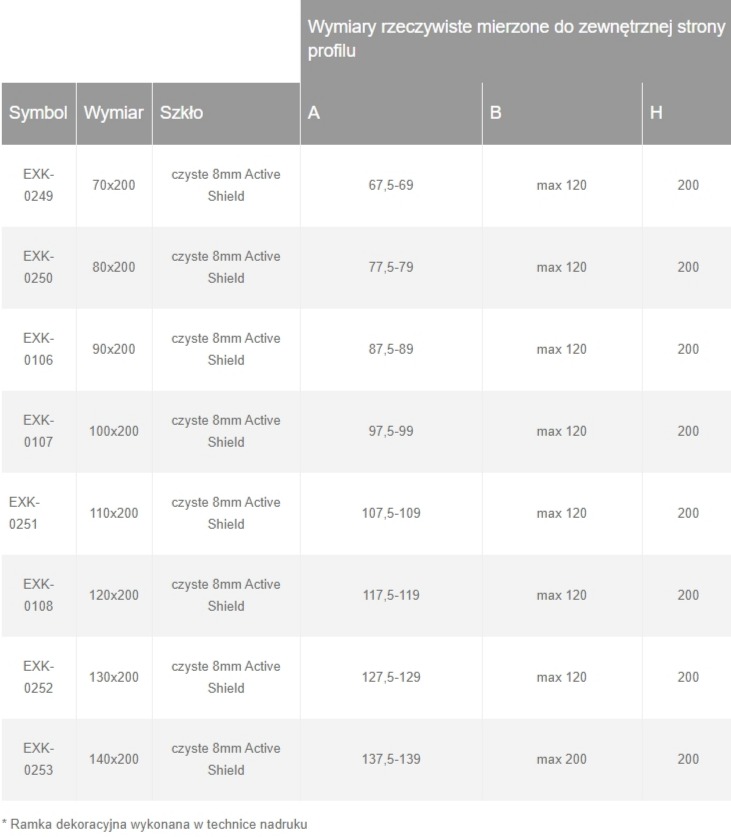Click the max 200 value in column B
Image resolution: width=731 pixels, height=837 pixels.
[x=561, y=759]
